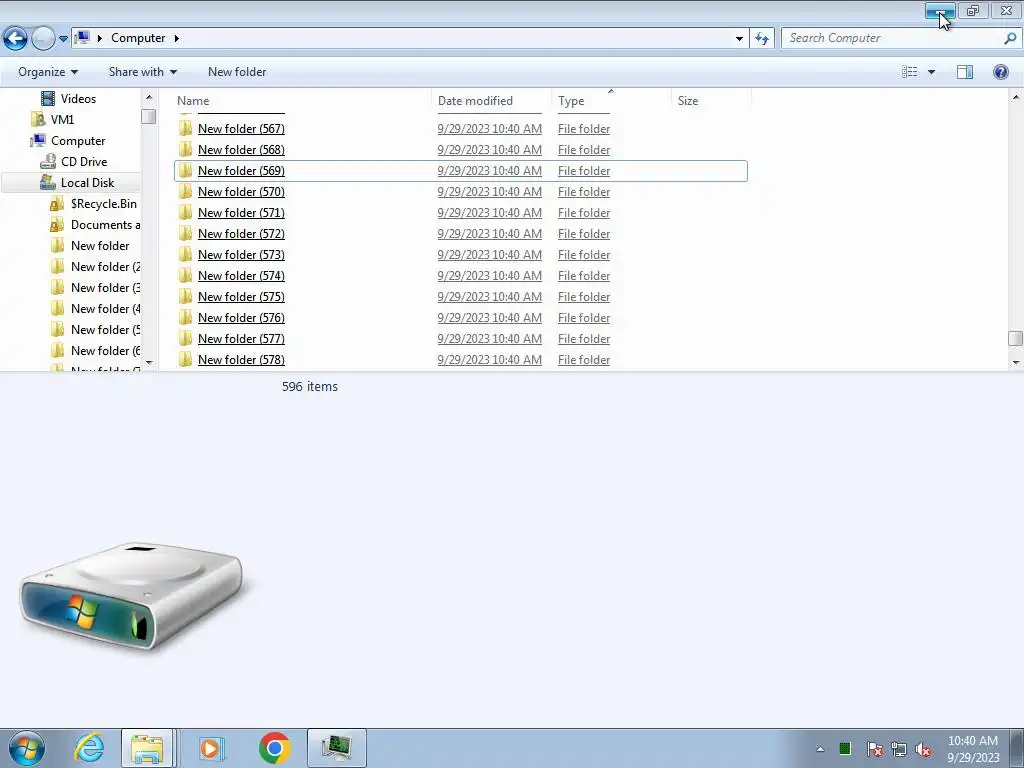Click Windows Explorer taskbar button

click(147, 748)
